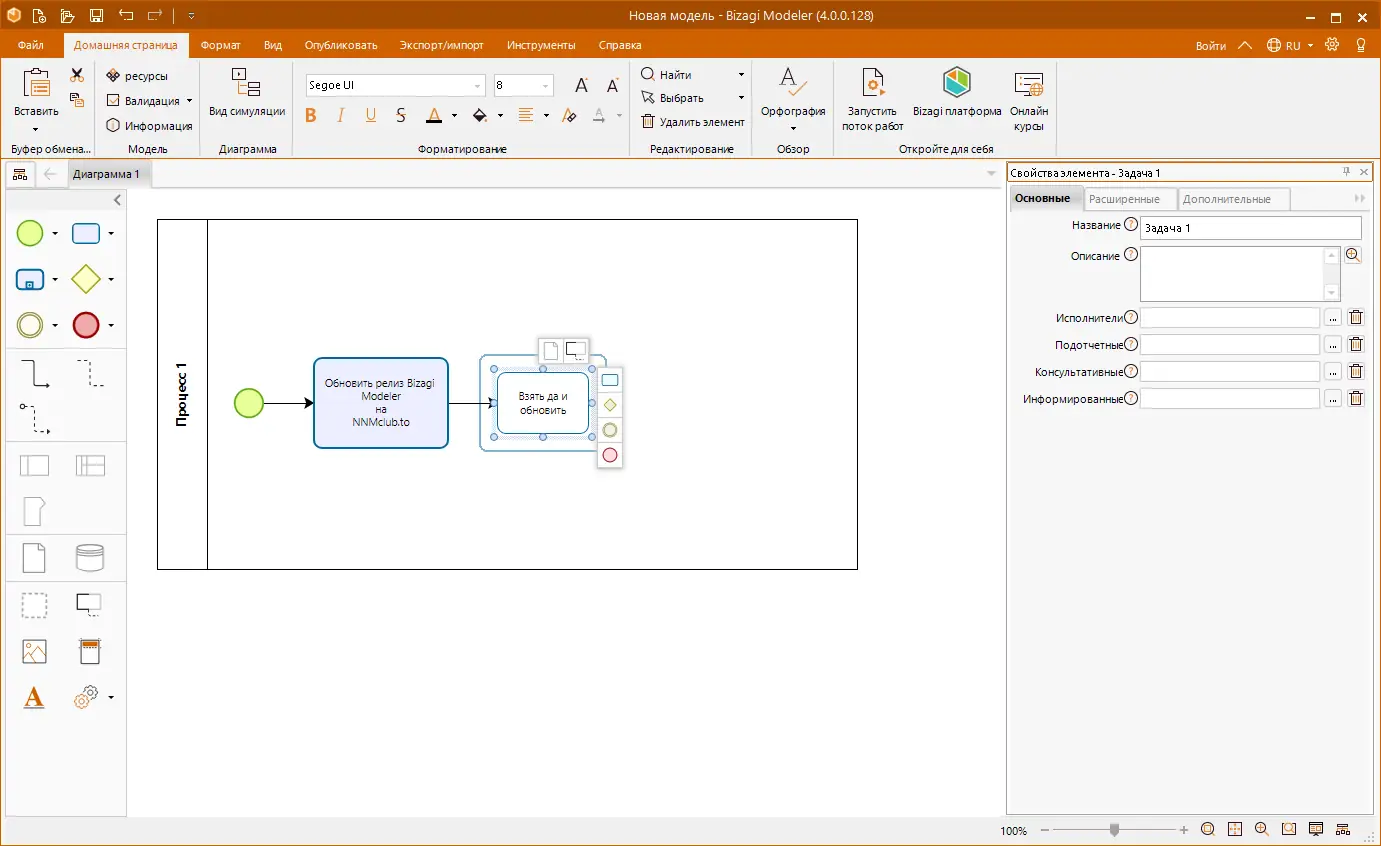Image resolution: width=1381 pixels, height=846 pixels.
Task: Click the Text Annotation shape tool
Action: point(89,604)
